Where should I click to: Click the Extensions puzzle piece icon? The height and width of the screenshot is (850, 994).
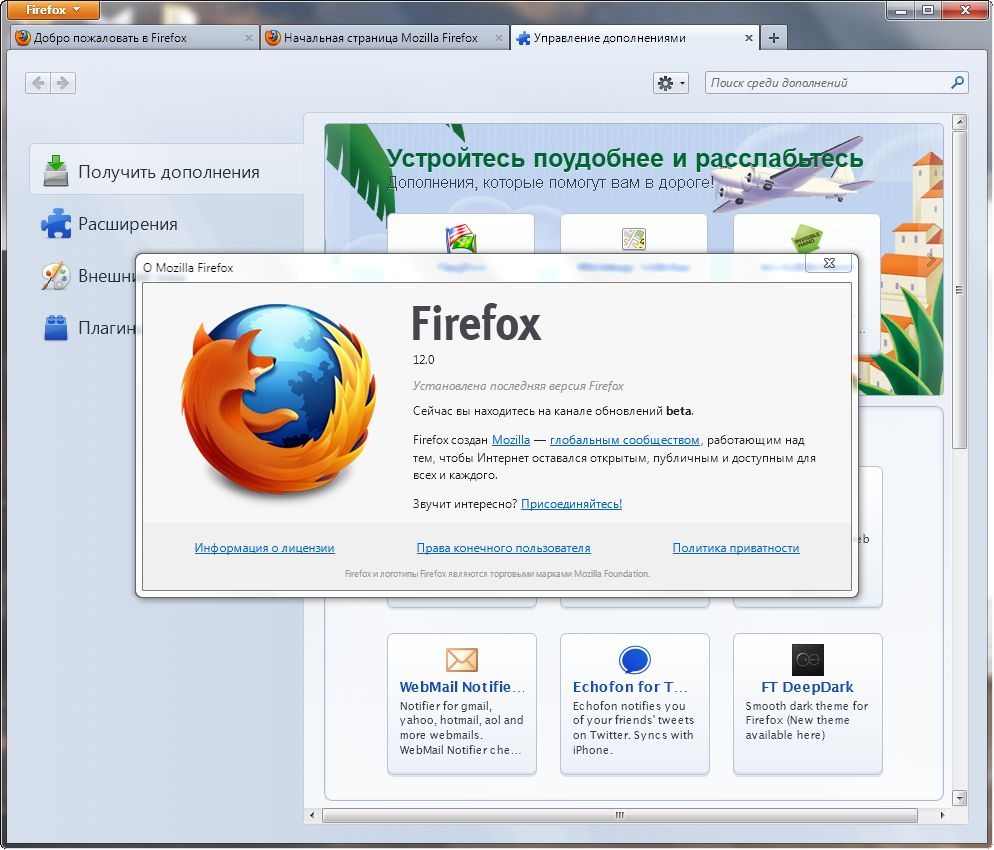coord(56,224)
